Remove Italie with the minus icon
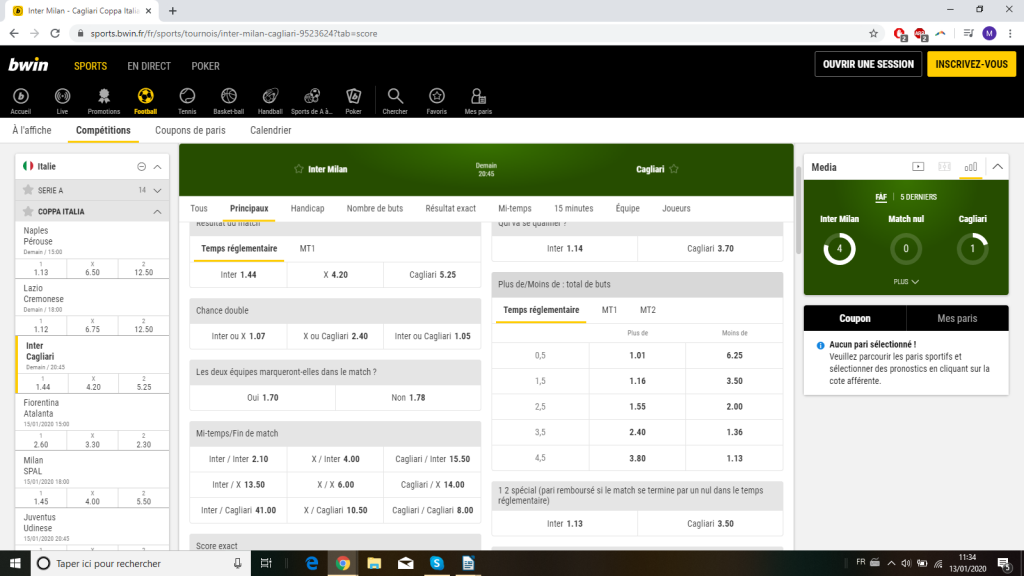Screen dimensions: 1024x576 pyautogui.click(x=141, y=167)
